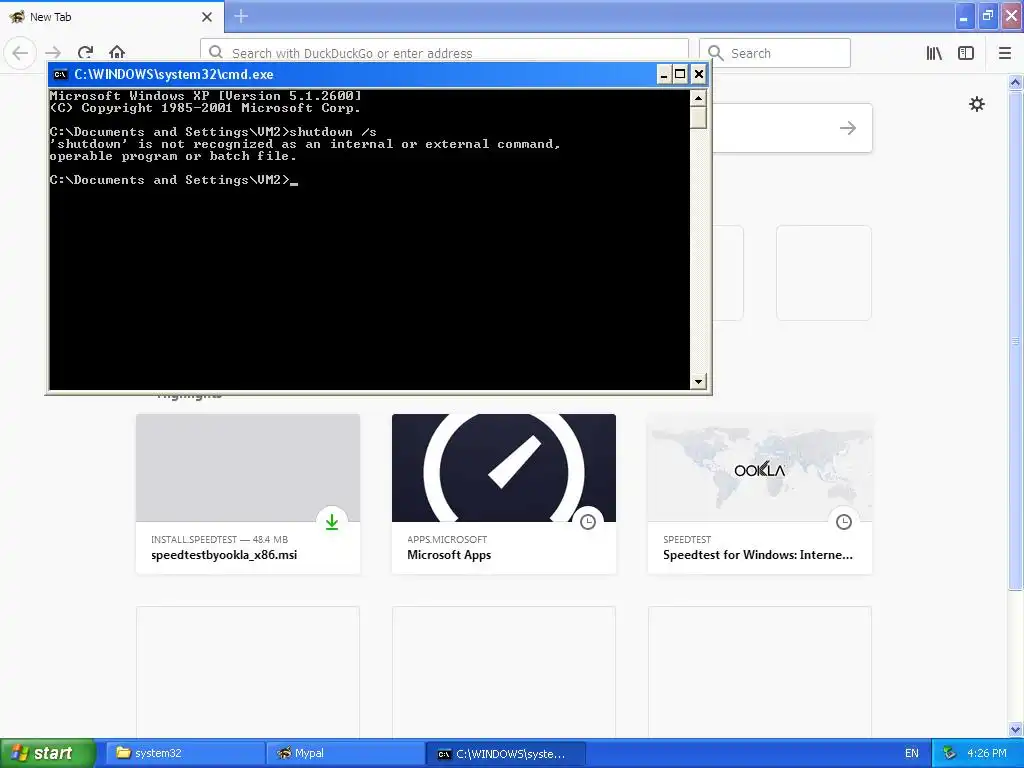Click the cmd.exe title bar text
The height and width of the screenshot is (768, 1024).
174,74
